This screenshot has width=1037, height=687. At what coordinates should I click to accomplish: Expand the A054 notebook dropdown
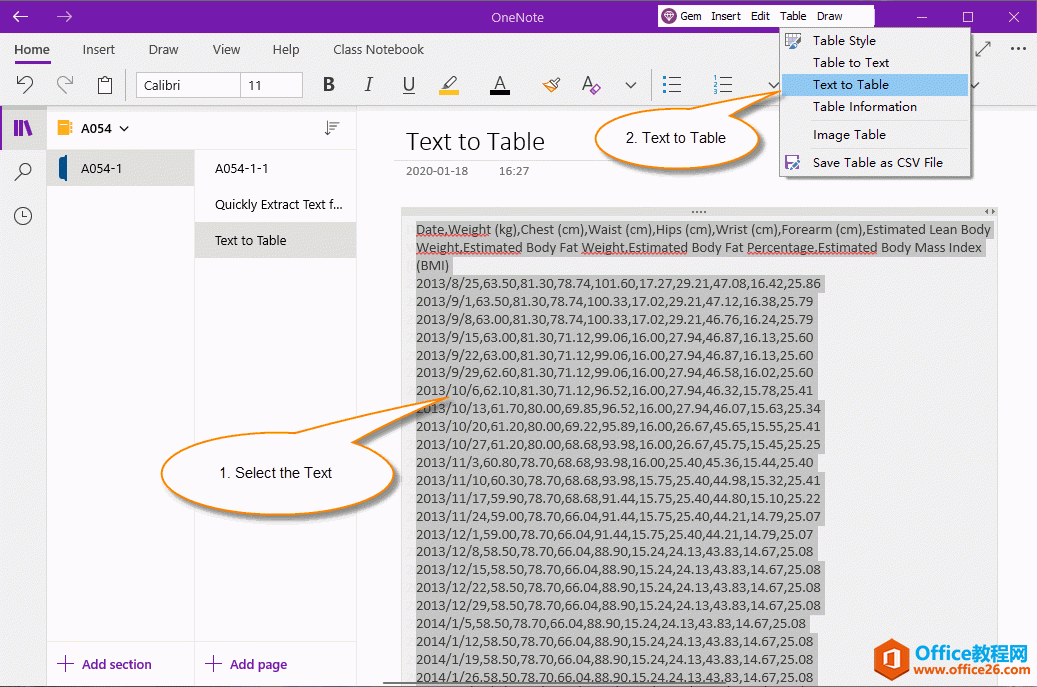[x=124, y=128]
